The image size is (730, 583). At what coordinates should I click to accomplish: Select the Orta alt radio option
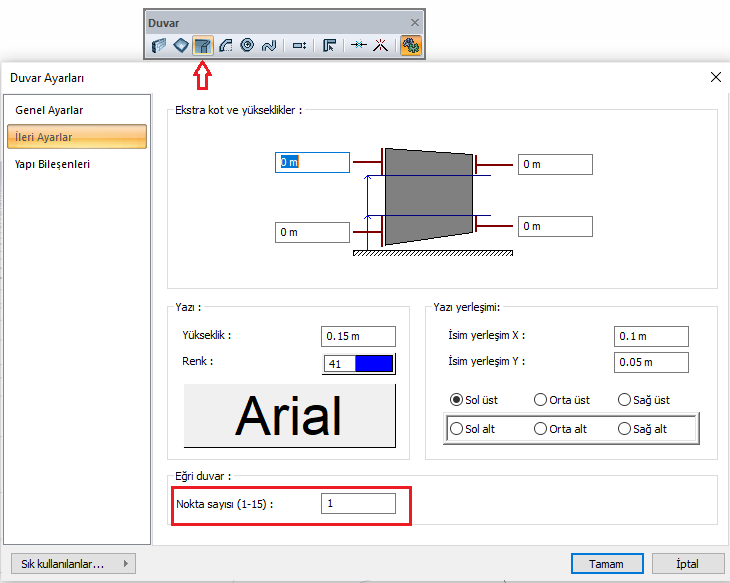pyautogui.click(x=541, y=429)
